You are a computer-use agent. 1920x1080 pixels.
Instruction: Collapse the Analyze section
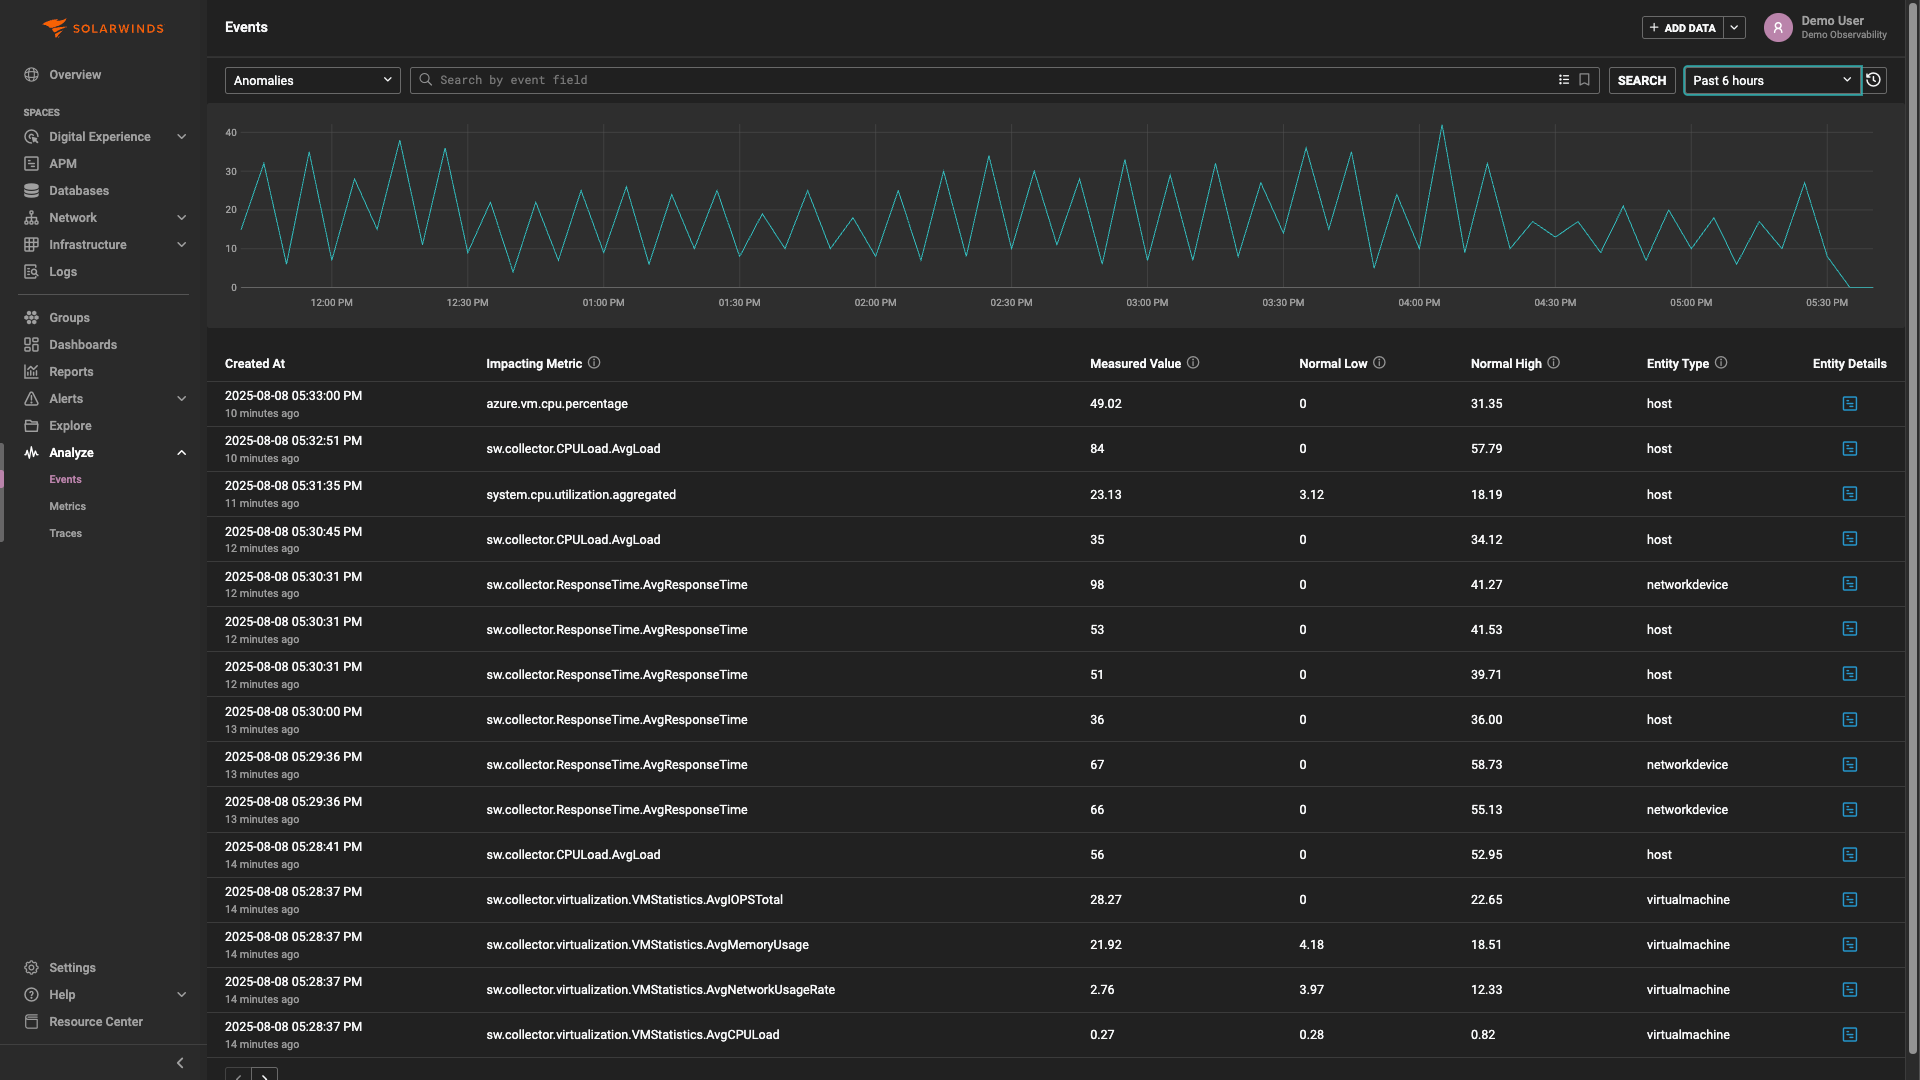181,453
